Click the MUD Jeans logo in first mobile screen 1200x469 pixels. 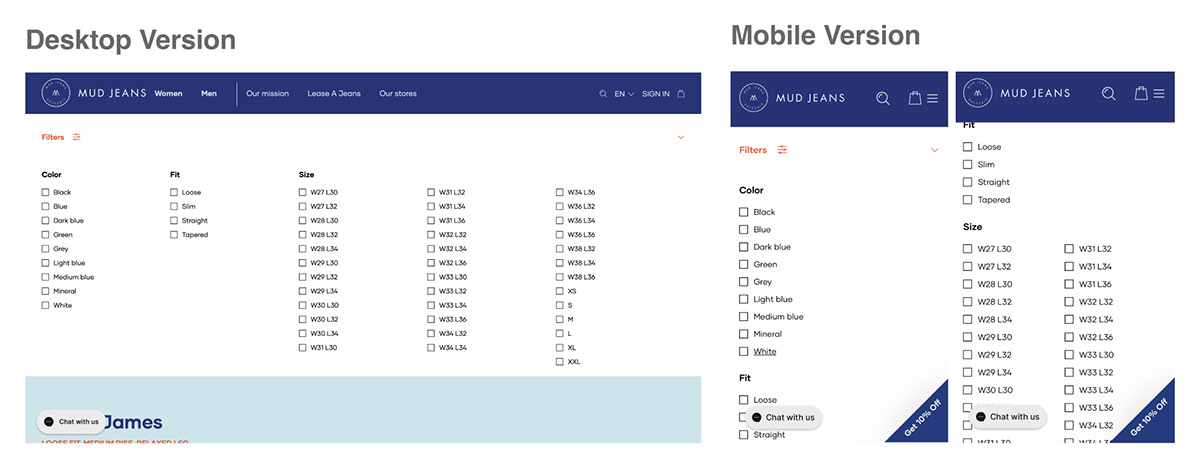coord(792,97)
